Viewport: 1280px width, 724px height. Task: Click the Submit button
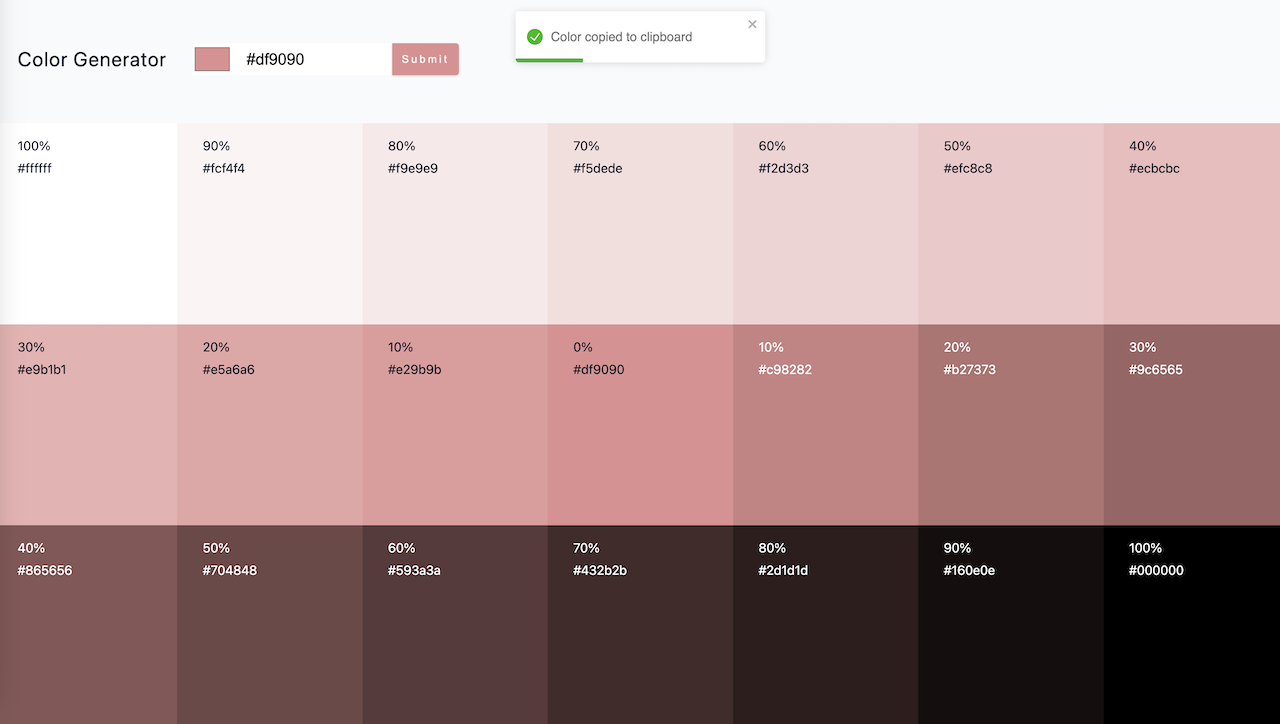click(x=425, y=59)
